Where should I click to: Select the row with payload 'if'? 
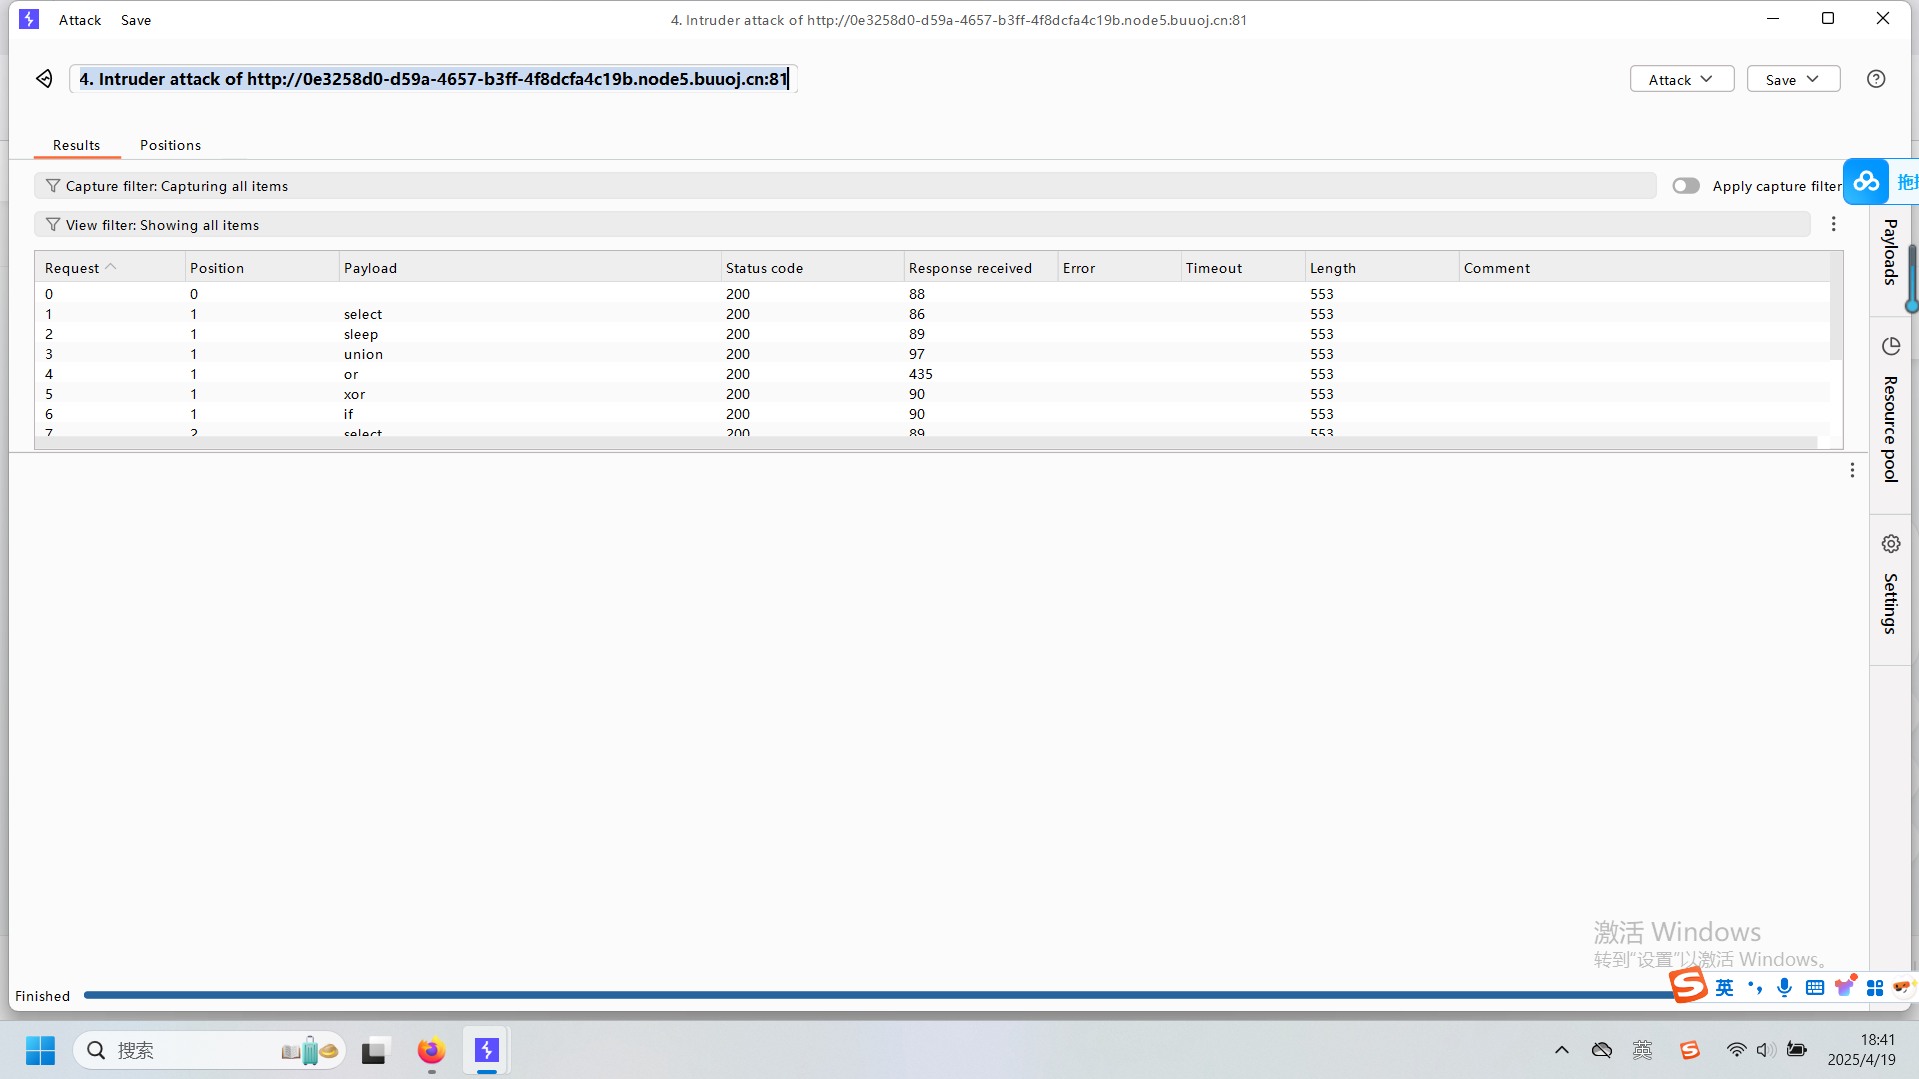pyautogui.click(x=932, y=414)
